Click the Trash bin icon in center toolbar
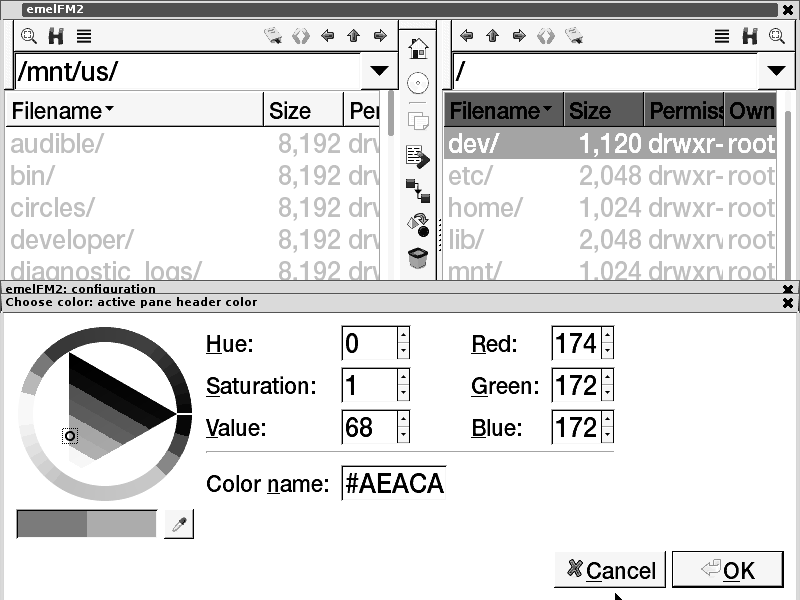 [x=418, y=258]
